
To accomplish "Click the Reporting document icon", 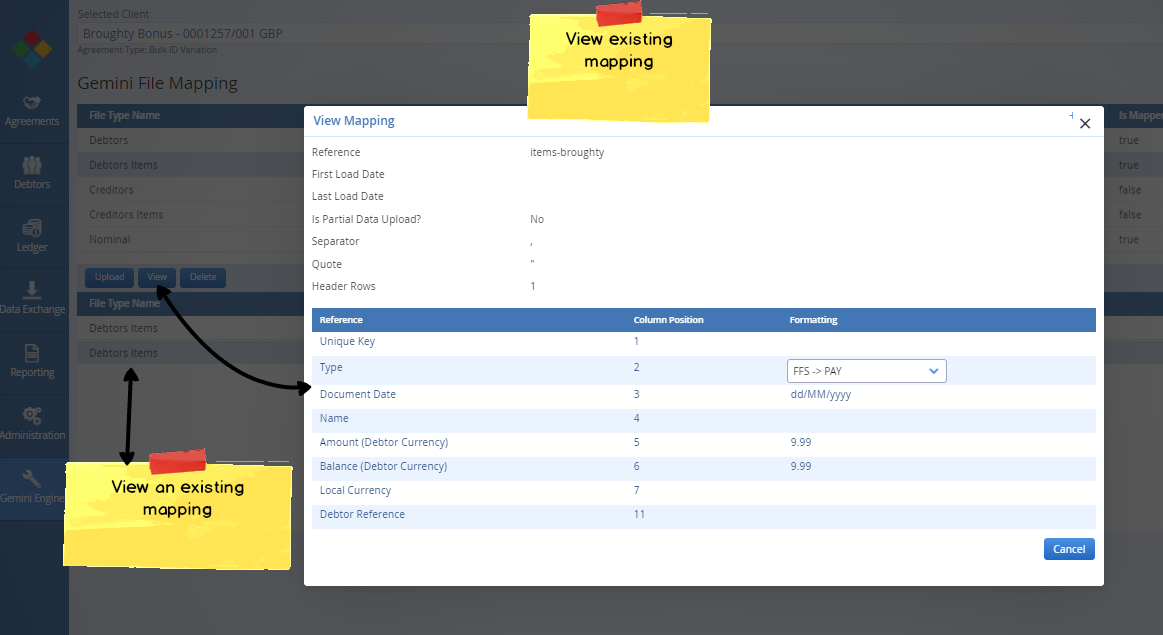I will (x=31, y=353).
